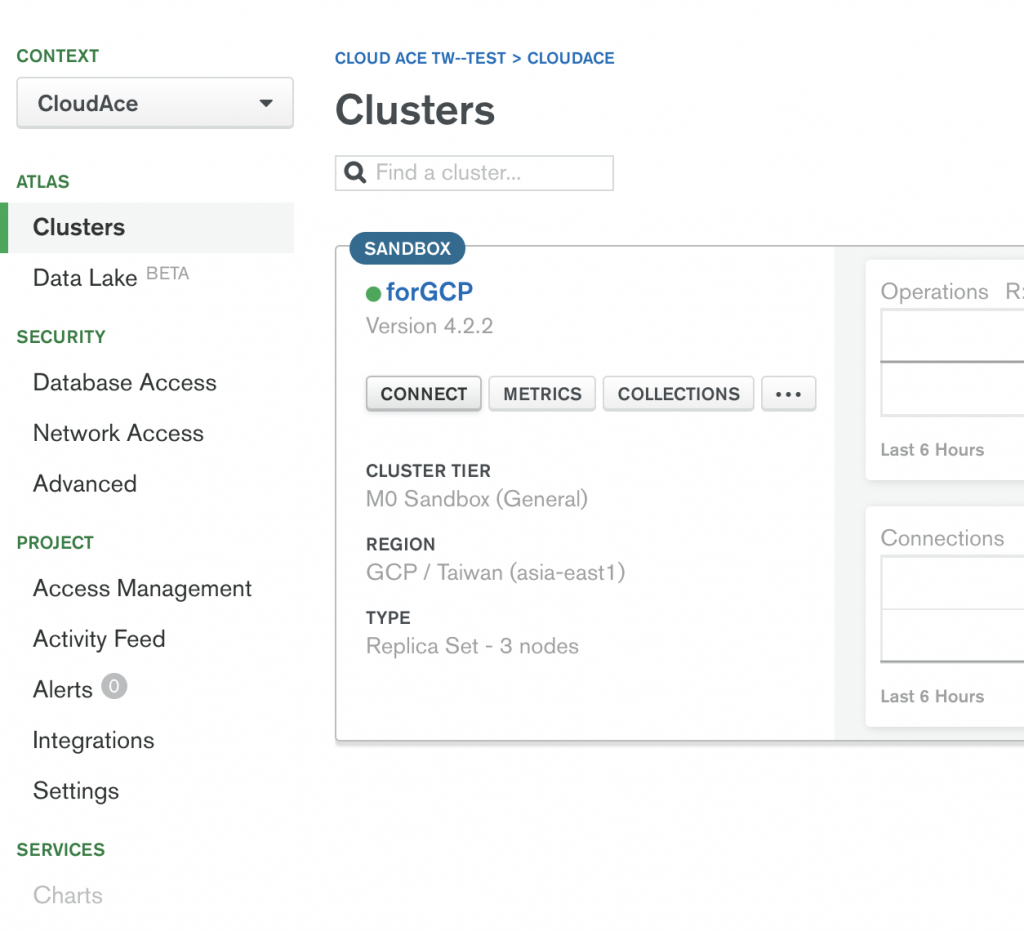Open Network Access settings
The height and width of the screenshot is (931, 1024).
click(118, 433)
